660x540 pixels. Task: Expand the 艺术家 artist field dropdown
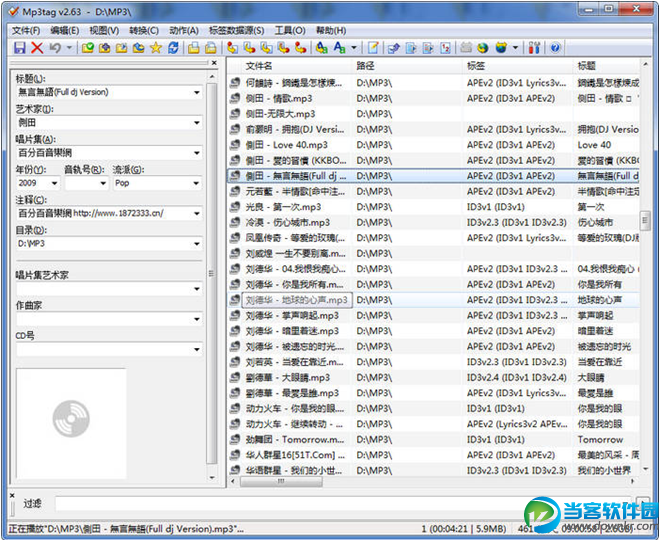[197, 122]
